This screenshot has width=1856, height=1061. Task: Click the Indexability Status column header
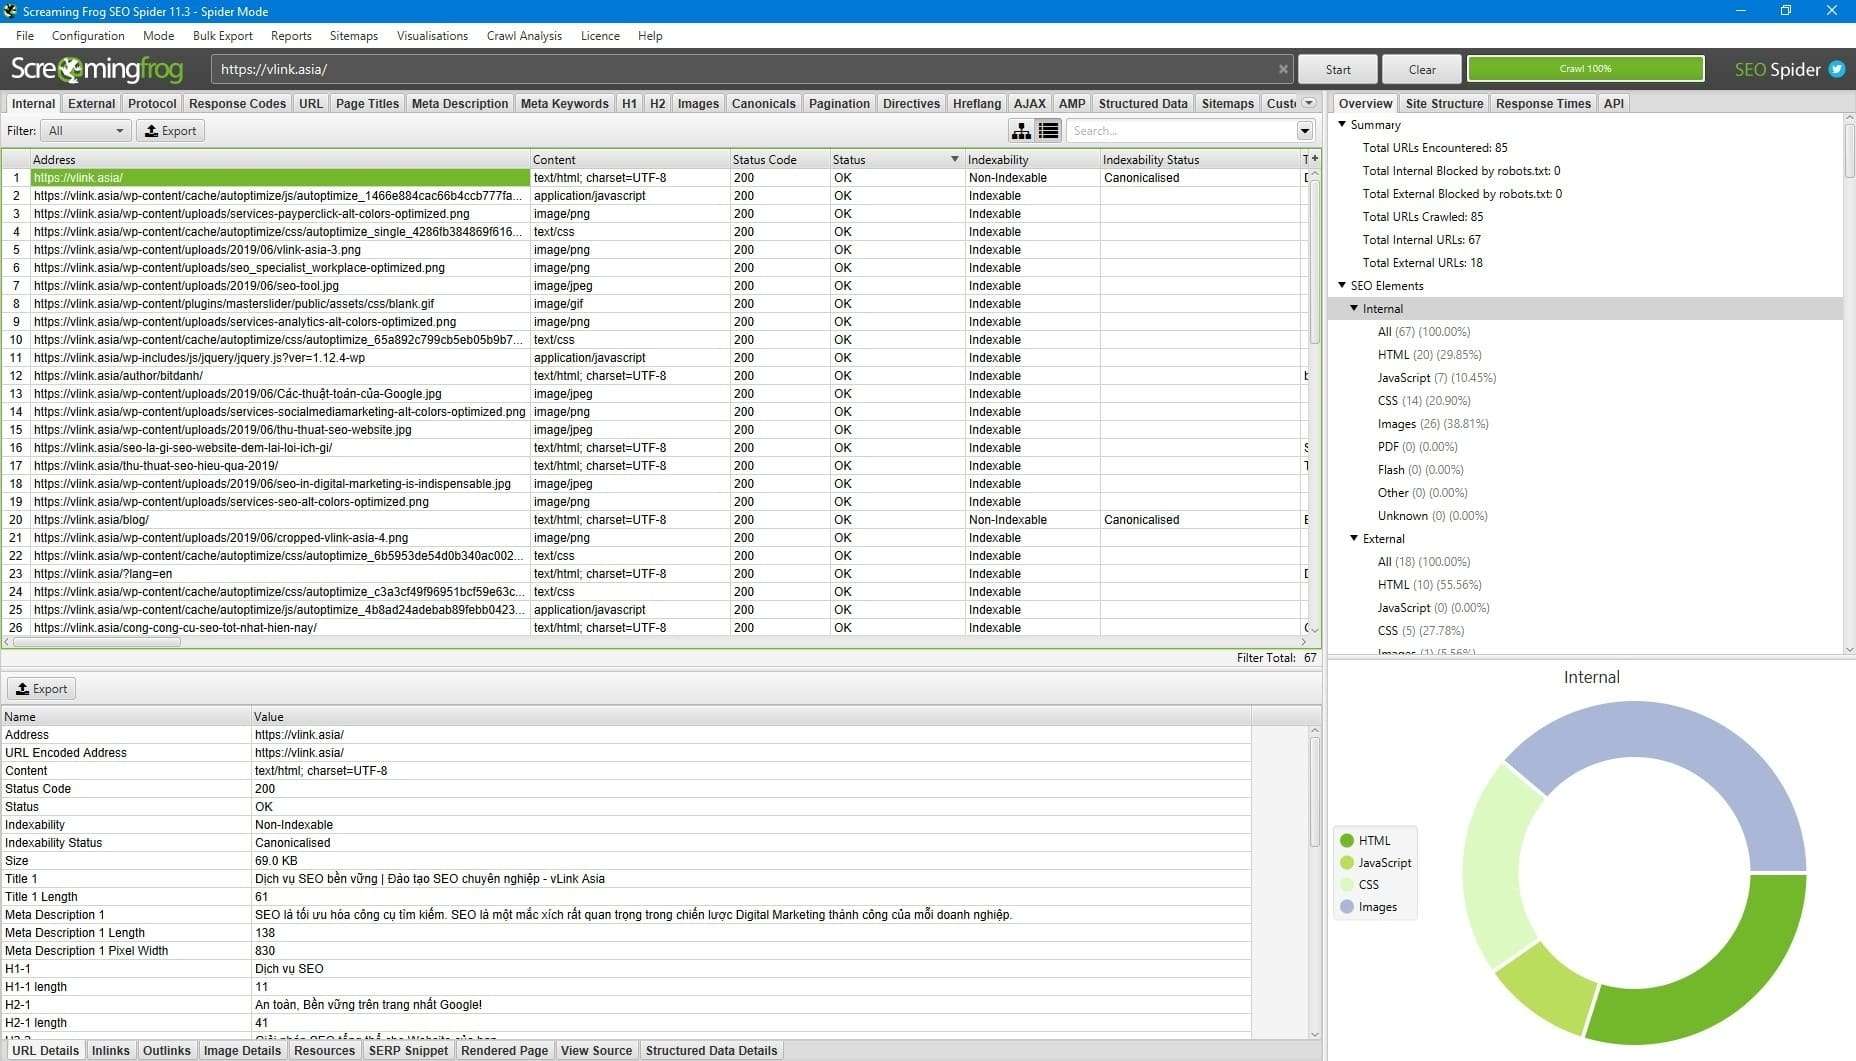point(1199,159)
